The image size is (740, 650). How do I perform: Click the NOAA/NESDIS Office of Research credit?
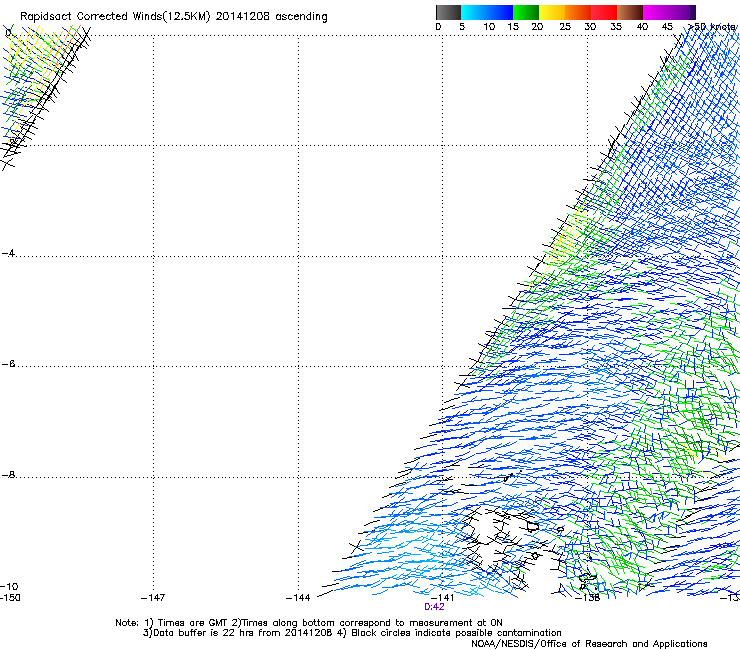589,644
